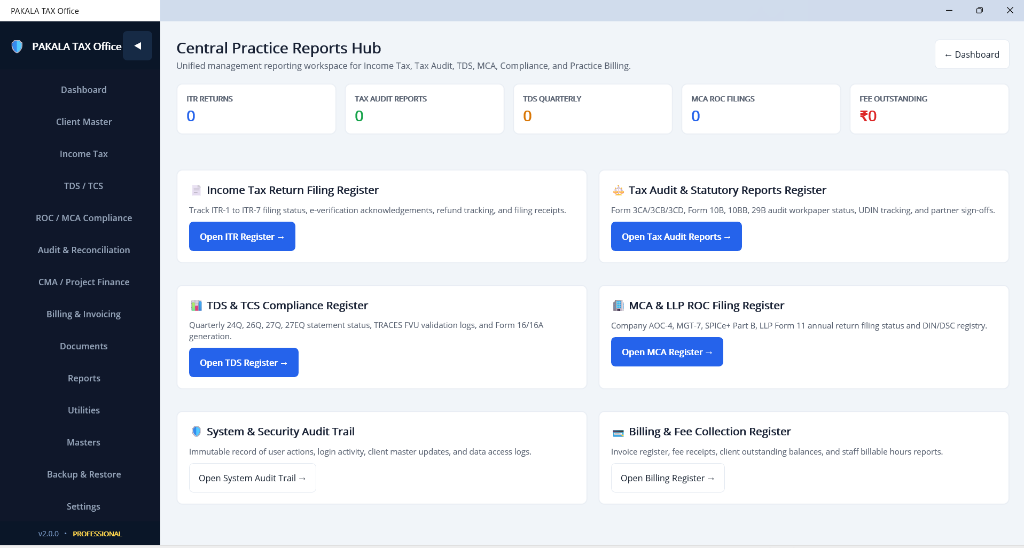Click the Central Practice Reports Hub heading
Image resolution: width=1024 pixels, height=548 pixels.
pos(279,48)
